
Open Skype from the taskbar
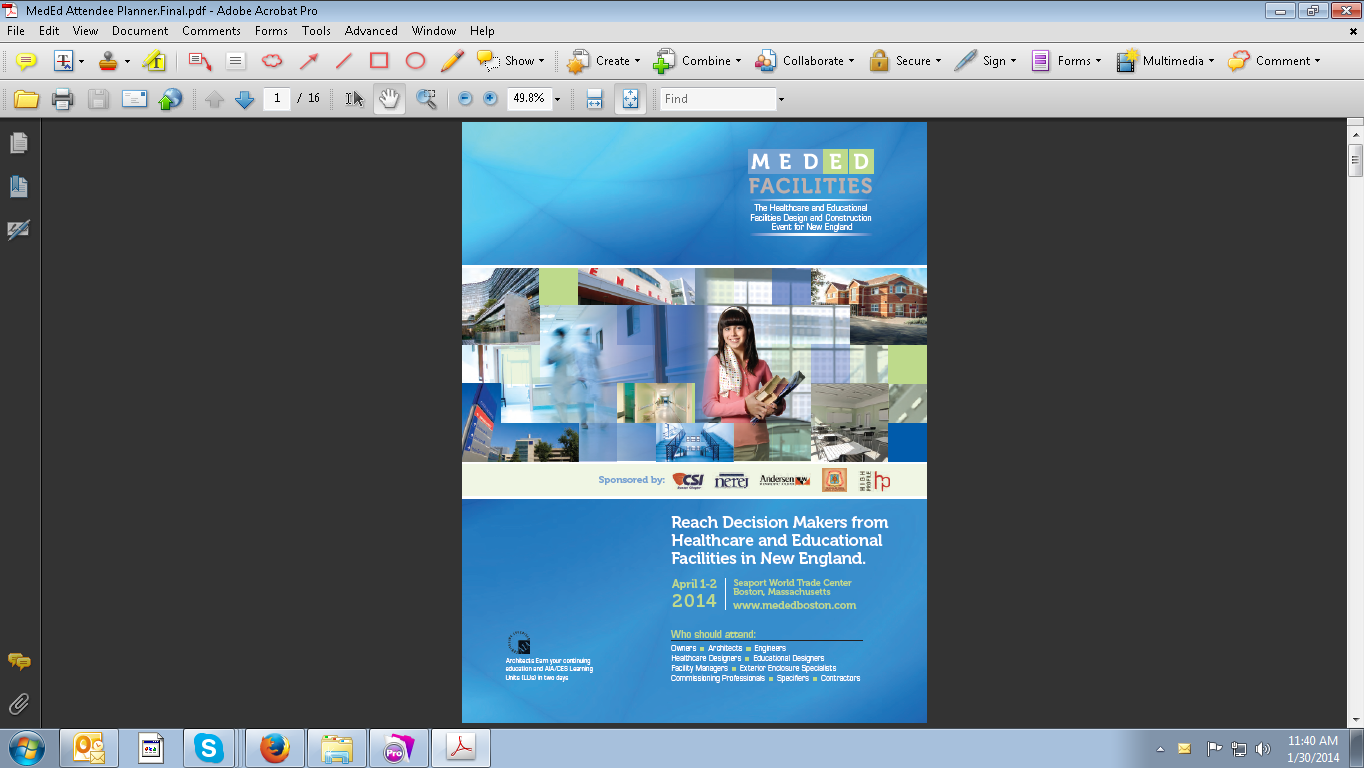[209, 748]
